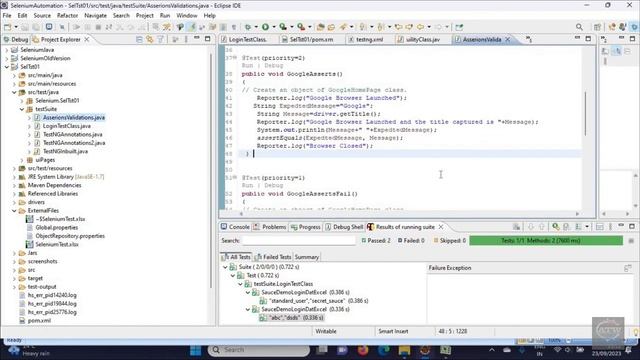Open the LoginTestClass editor tab
640x360 pixels.
pos(243,39)
